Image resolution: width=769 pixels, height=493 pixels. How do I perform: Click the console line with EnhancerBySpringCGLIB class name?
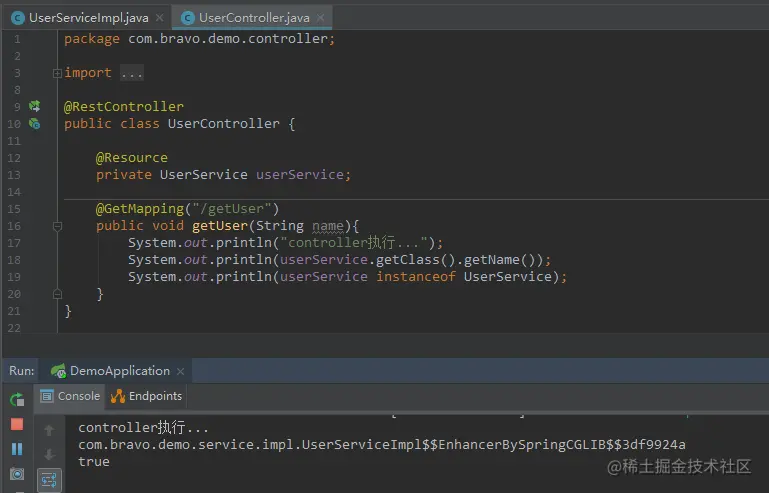coord(382,444)
